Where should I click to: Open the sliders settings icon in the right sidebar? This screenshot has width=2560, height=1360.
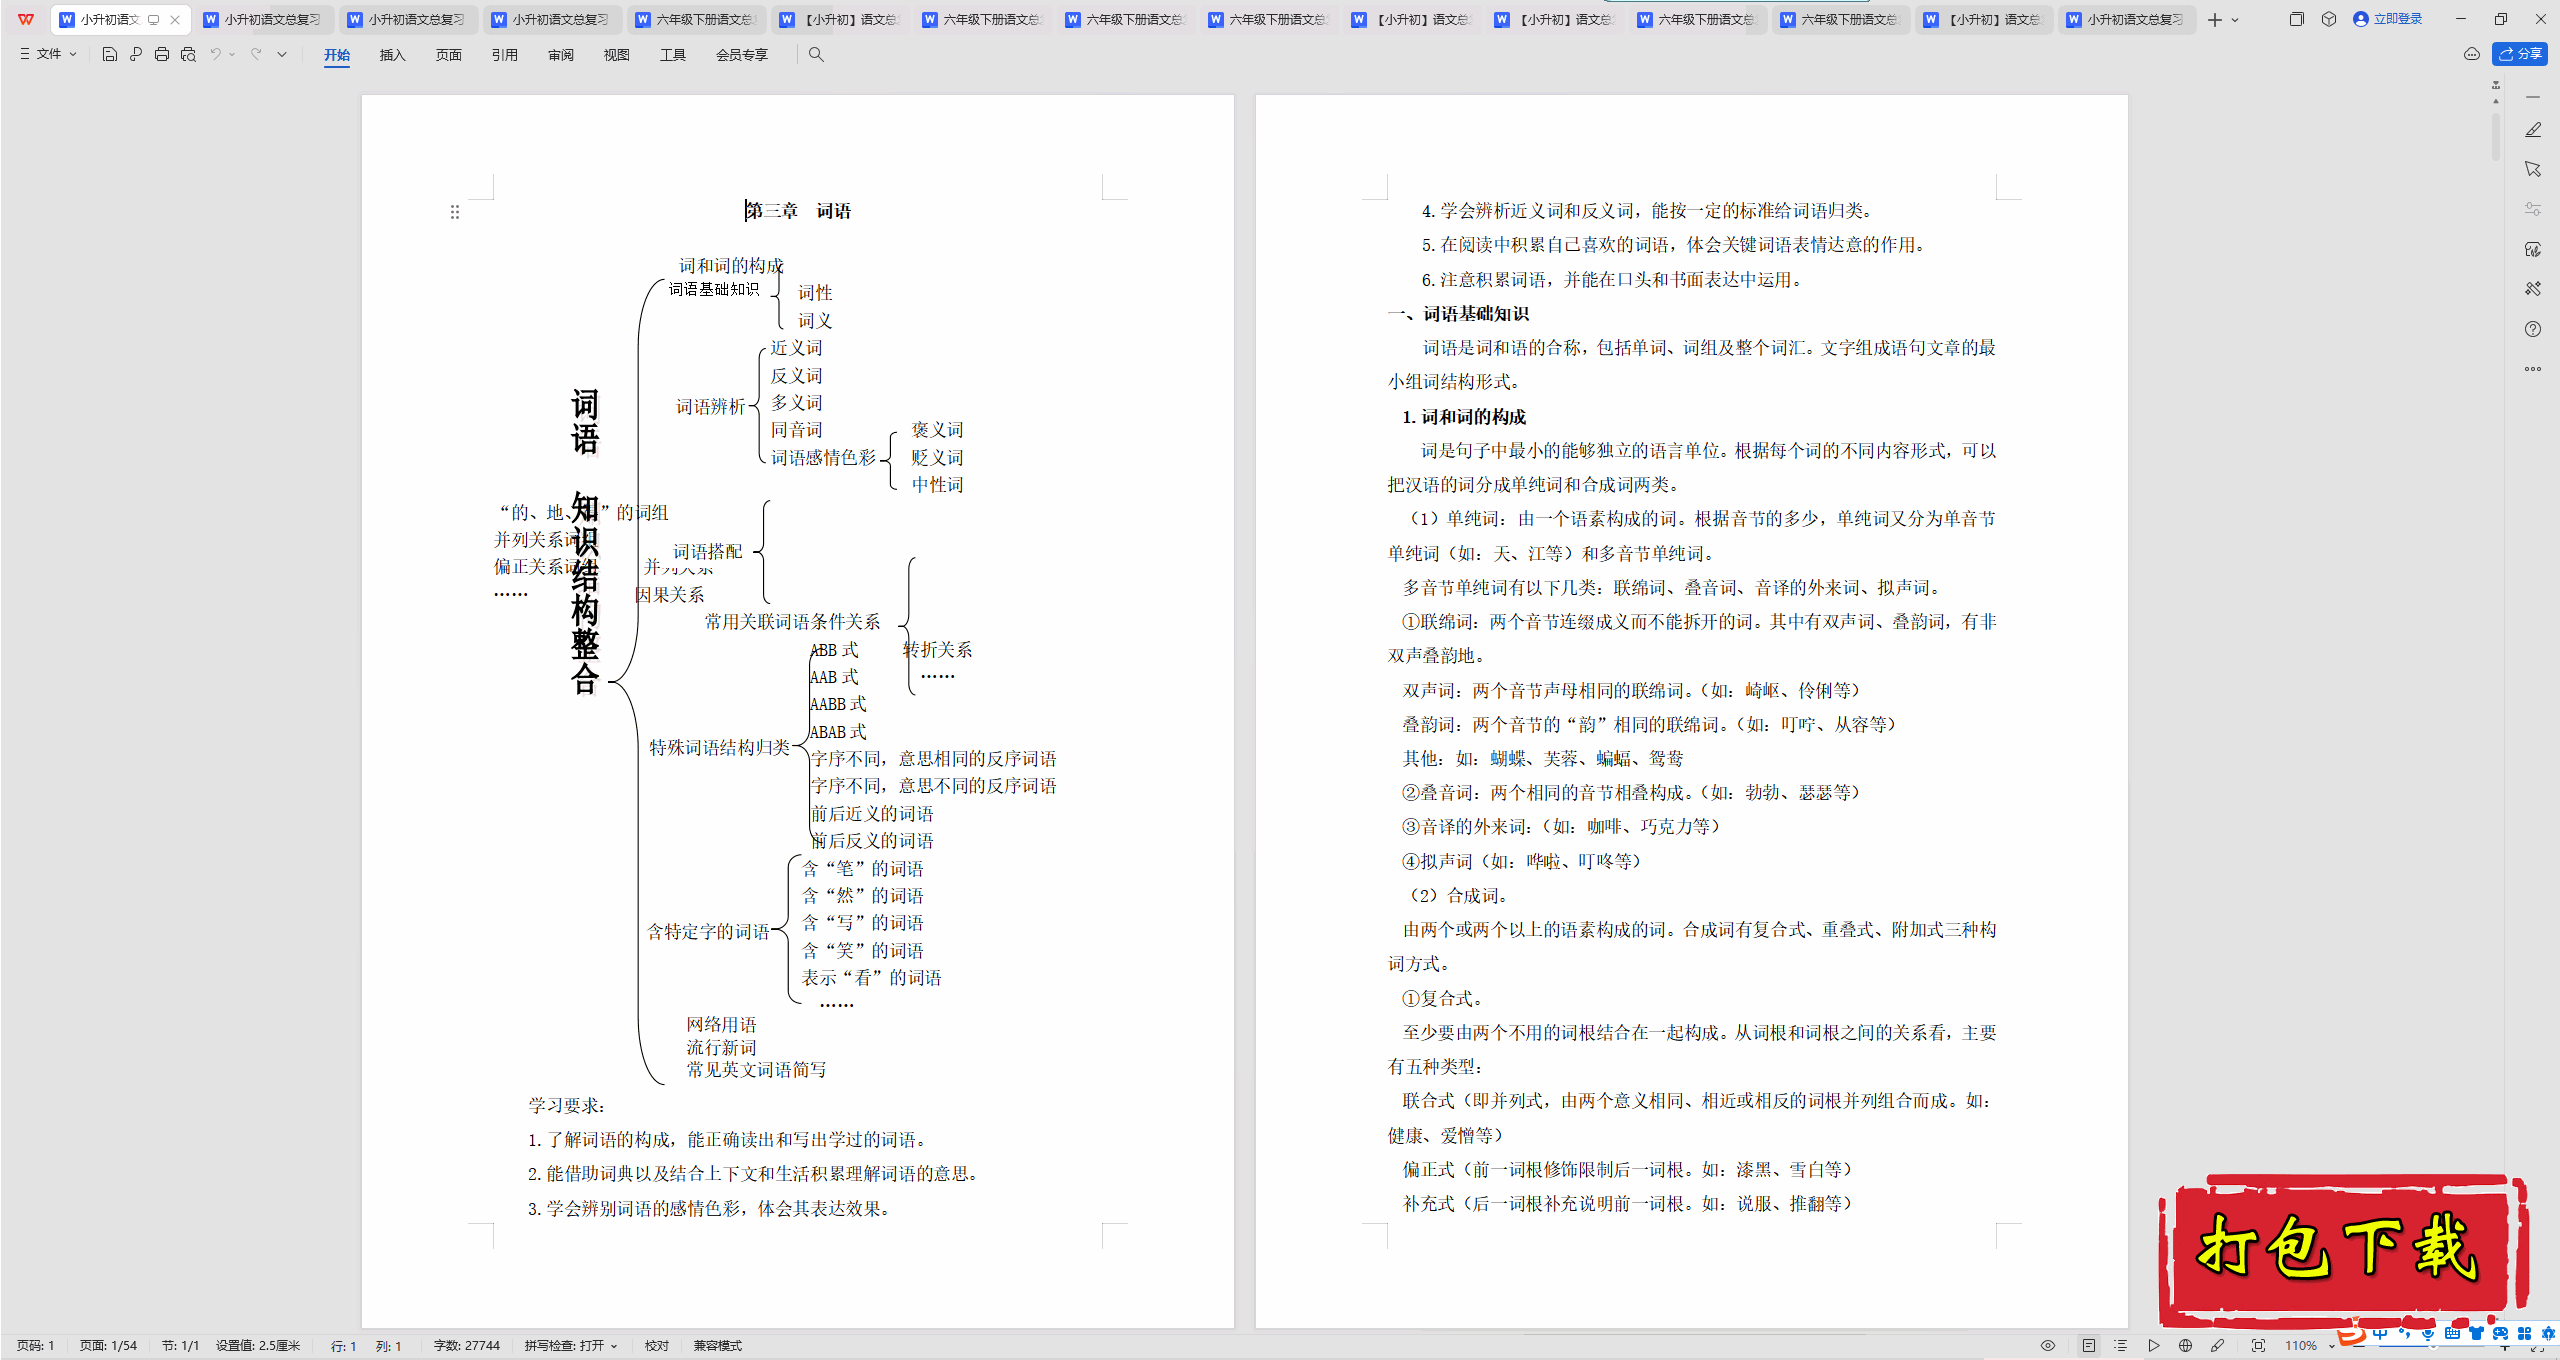[x=2533, y=209]
